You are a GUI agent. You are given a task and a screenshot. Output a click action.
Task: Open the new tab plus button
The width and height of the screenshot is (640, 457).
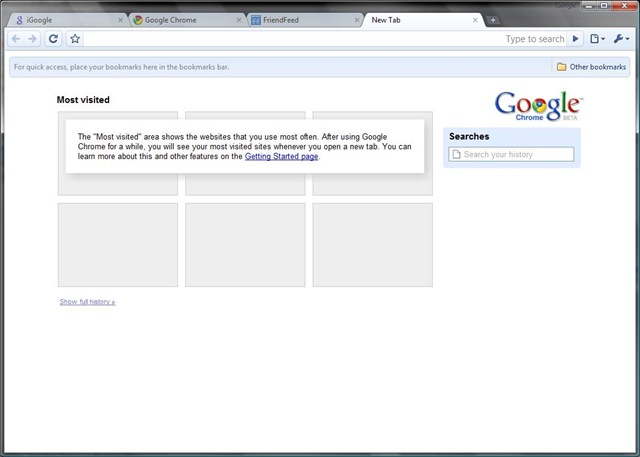[494, 20]
